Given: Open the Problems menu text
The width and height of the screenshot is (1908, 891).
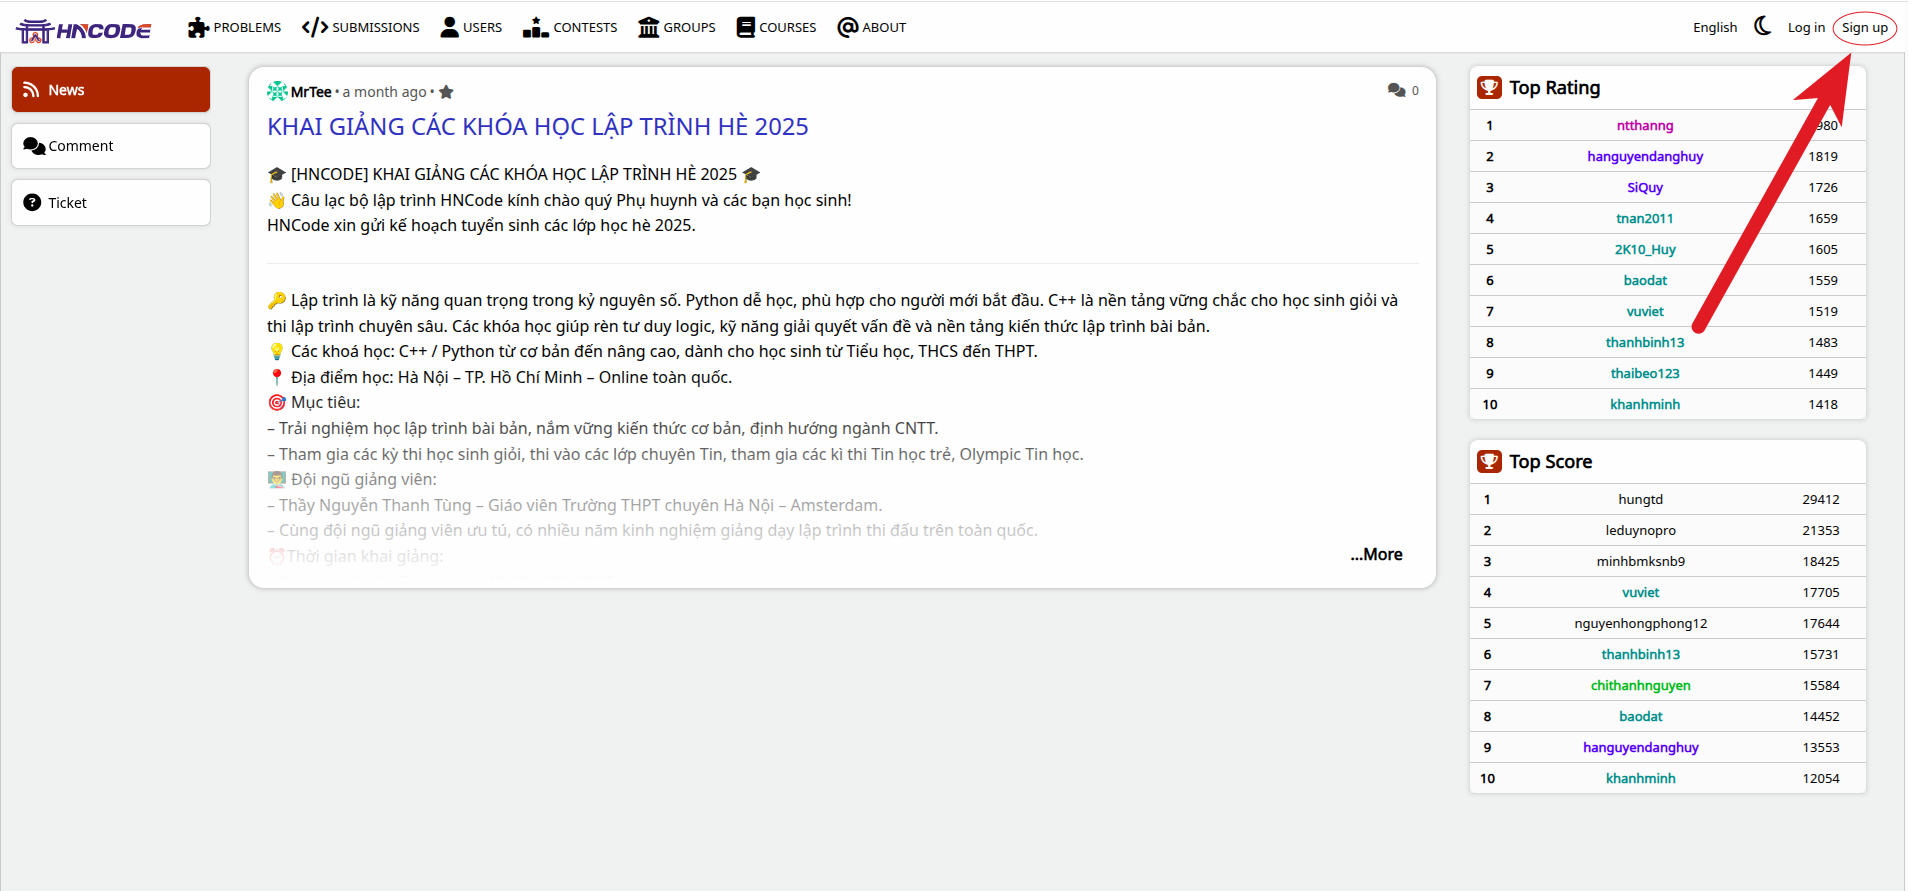Looking at the screenshot, I should (x=247, y=28).
